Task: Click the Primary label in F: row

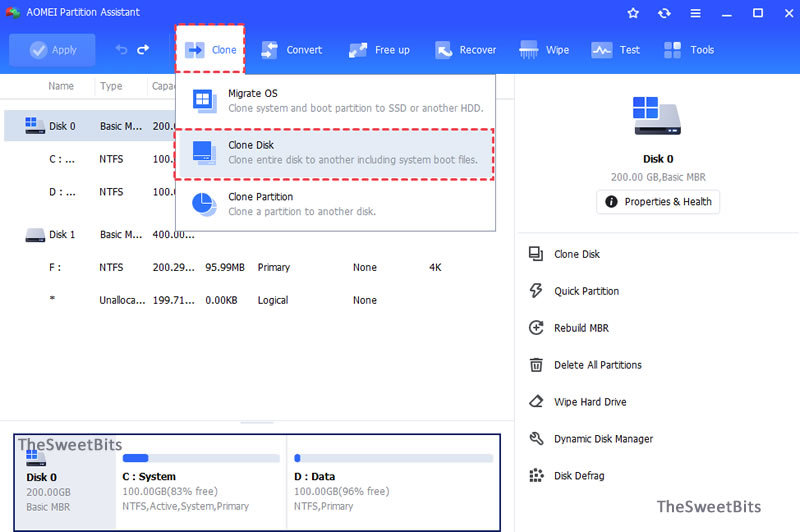Action: pos(273,267)
